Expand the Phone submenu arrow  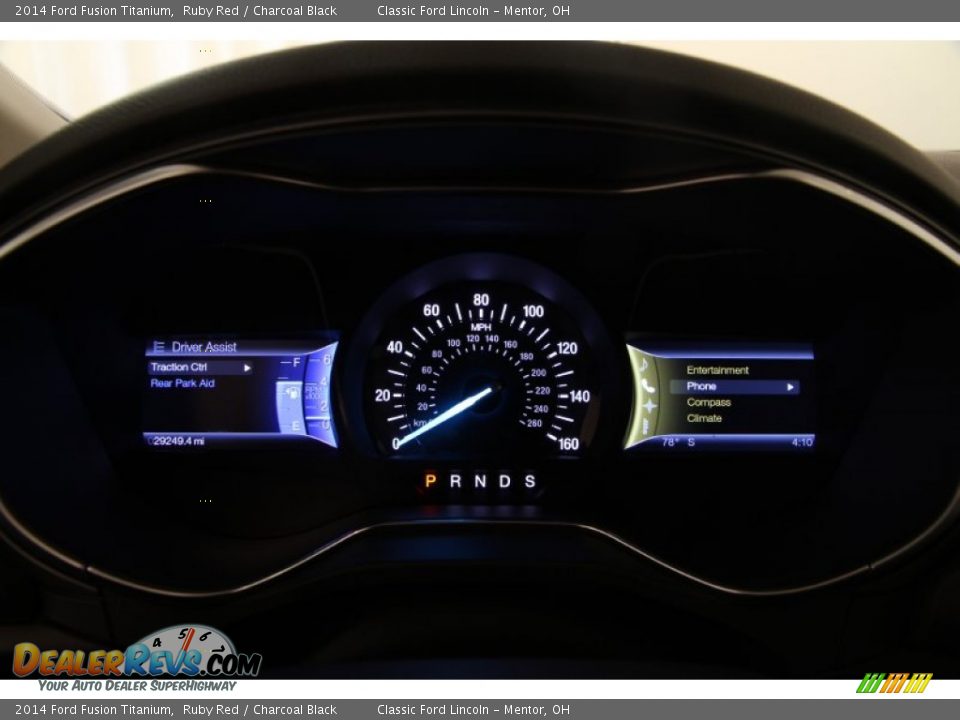790,387
